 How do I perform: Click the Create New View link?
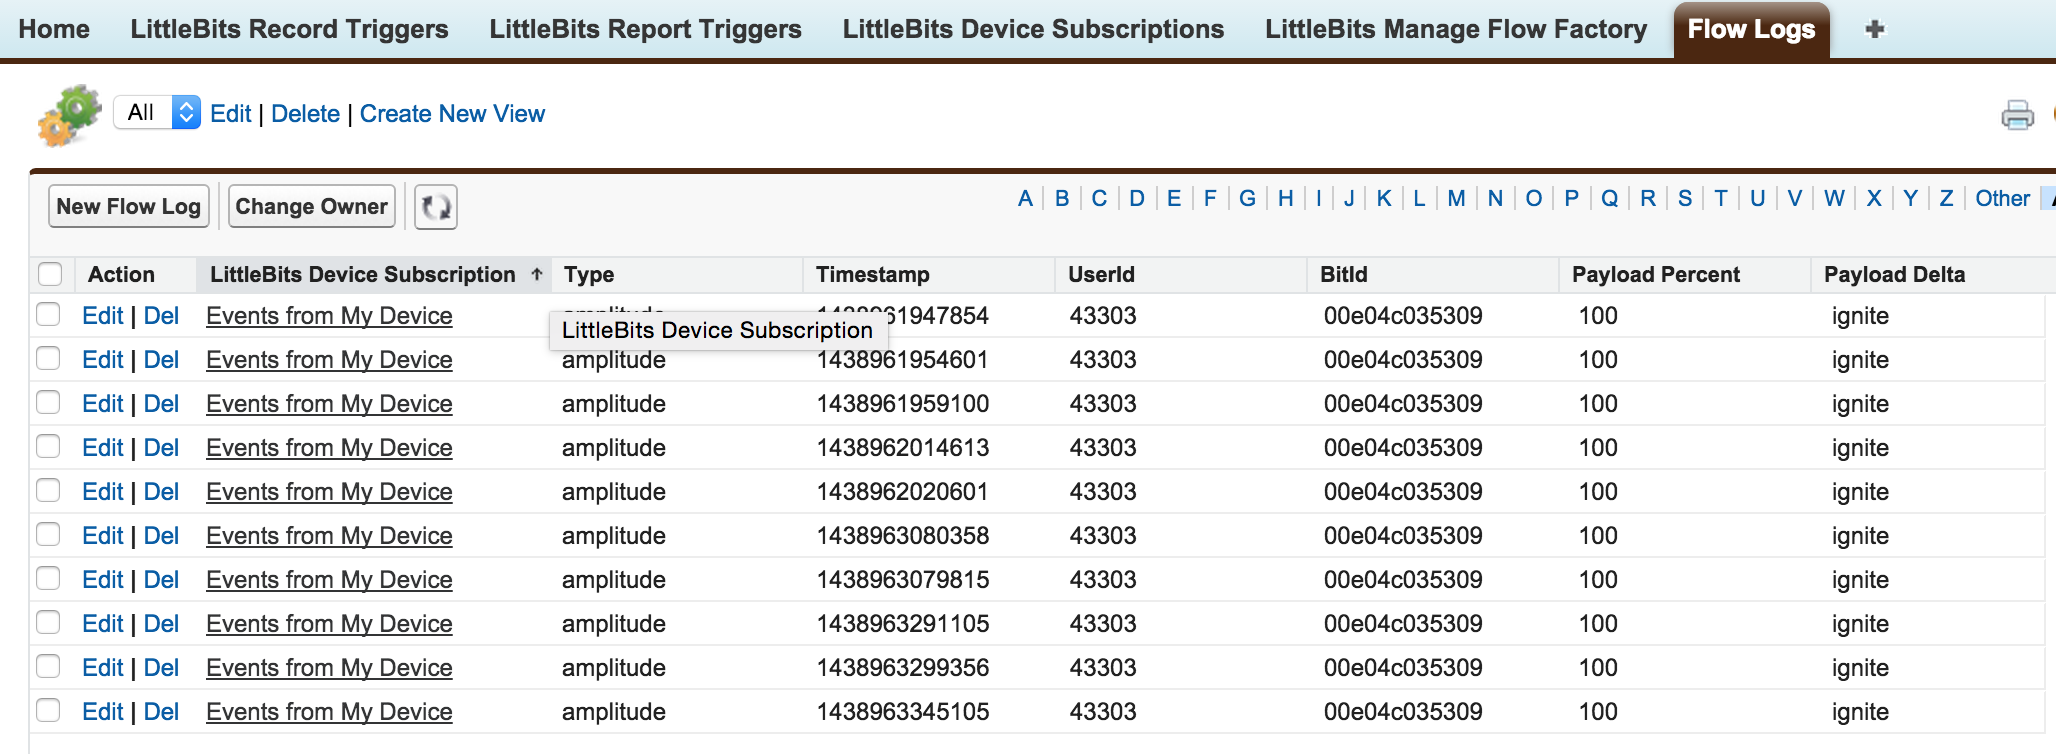[452, 114]
